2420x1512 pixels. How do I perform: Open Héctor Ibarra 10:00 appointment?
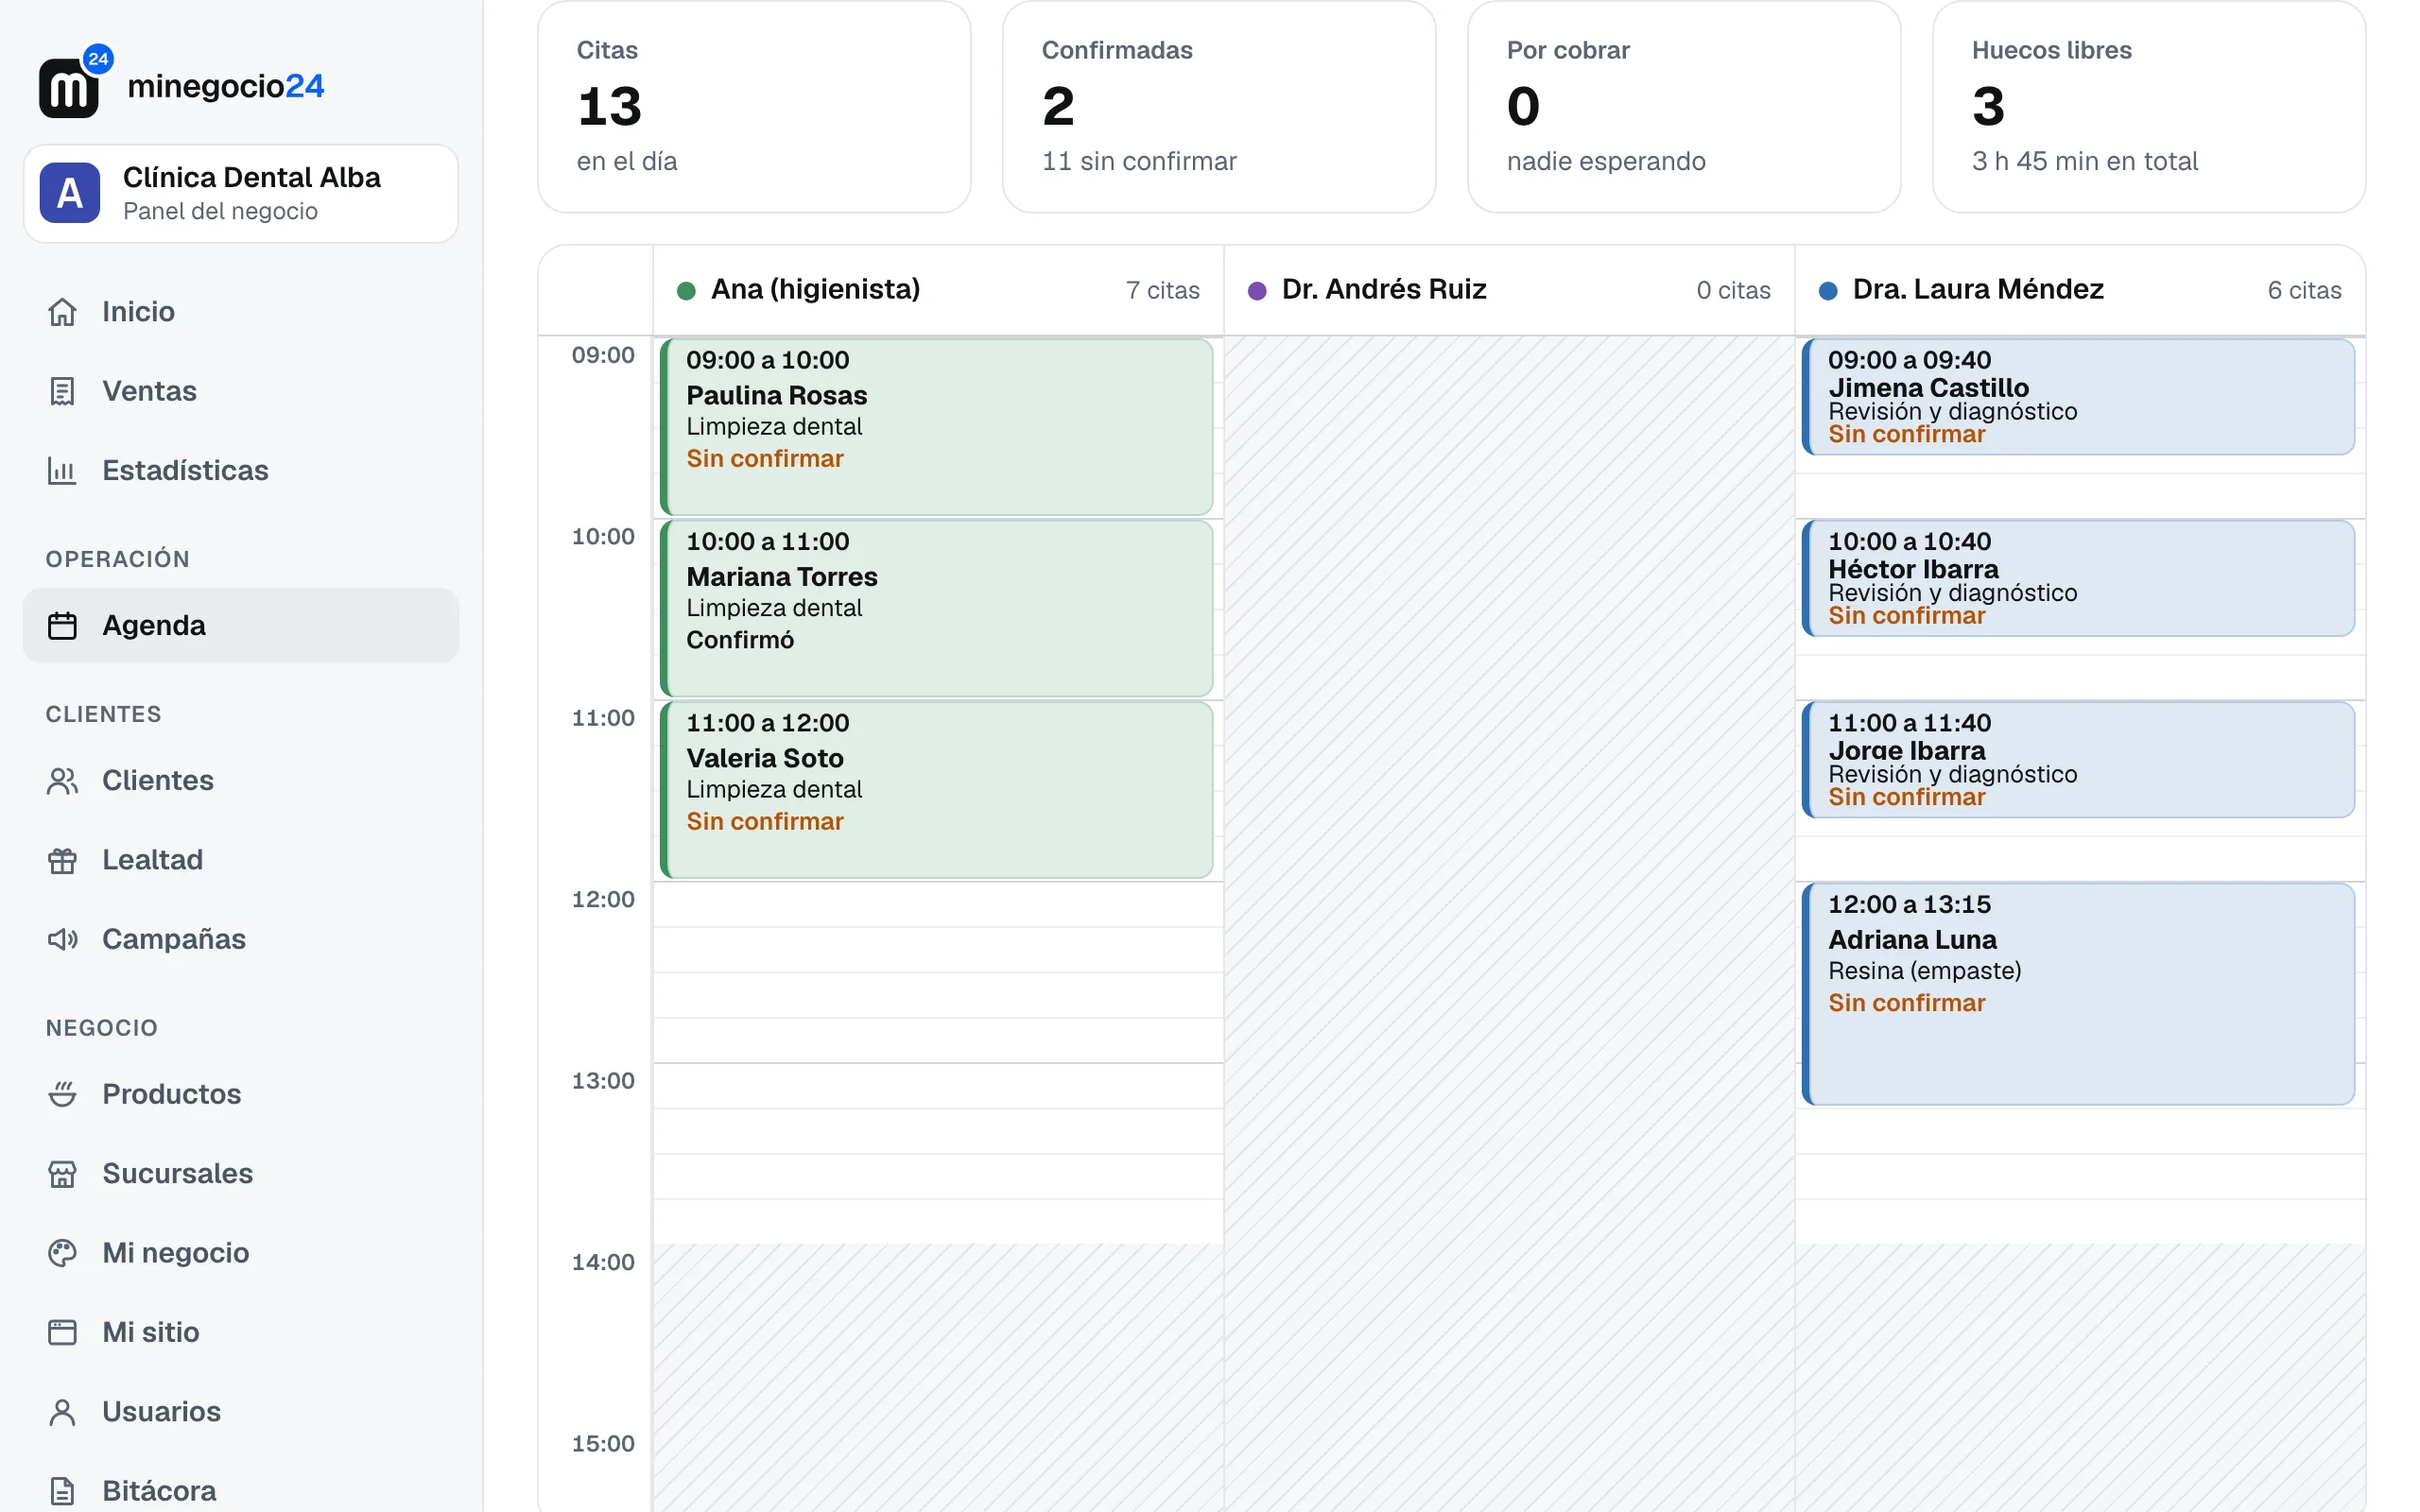click(x=2078, y=578)
